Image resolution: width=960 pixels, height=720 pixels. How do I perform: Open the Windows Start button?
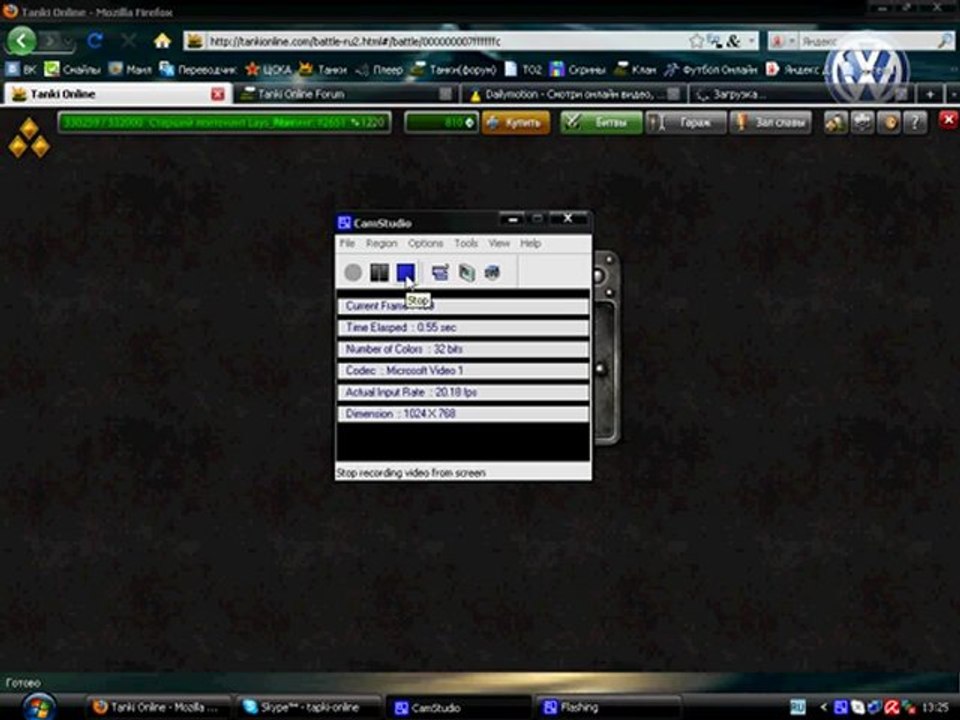pyautogui.click(x=39, y=707)
